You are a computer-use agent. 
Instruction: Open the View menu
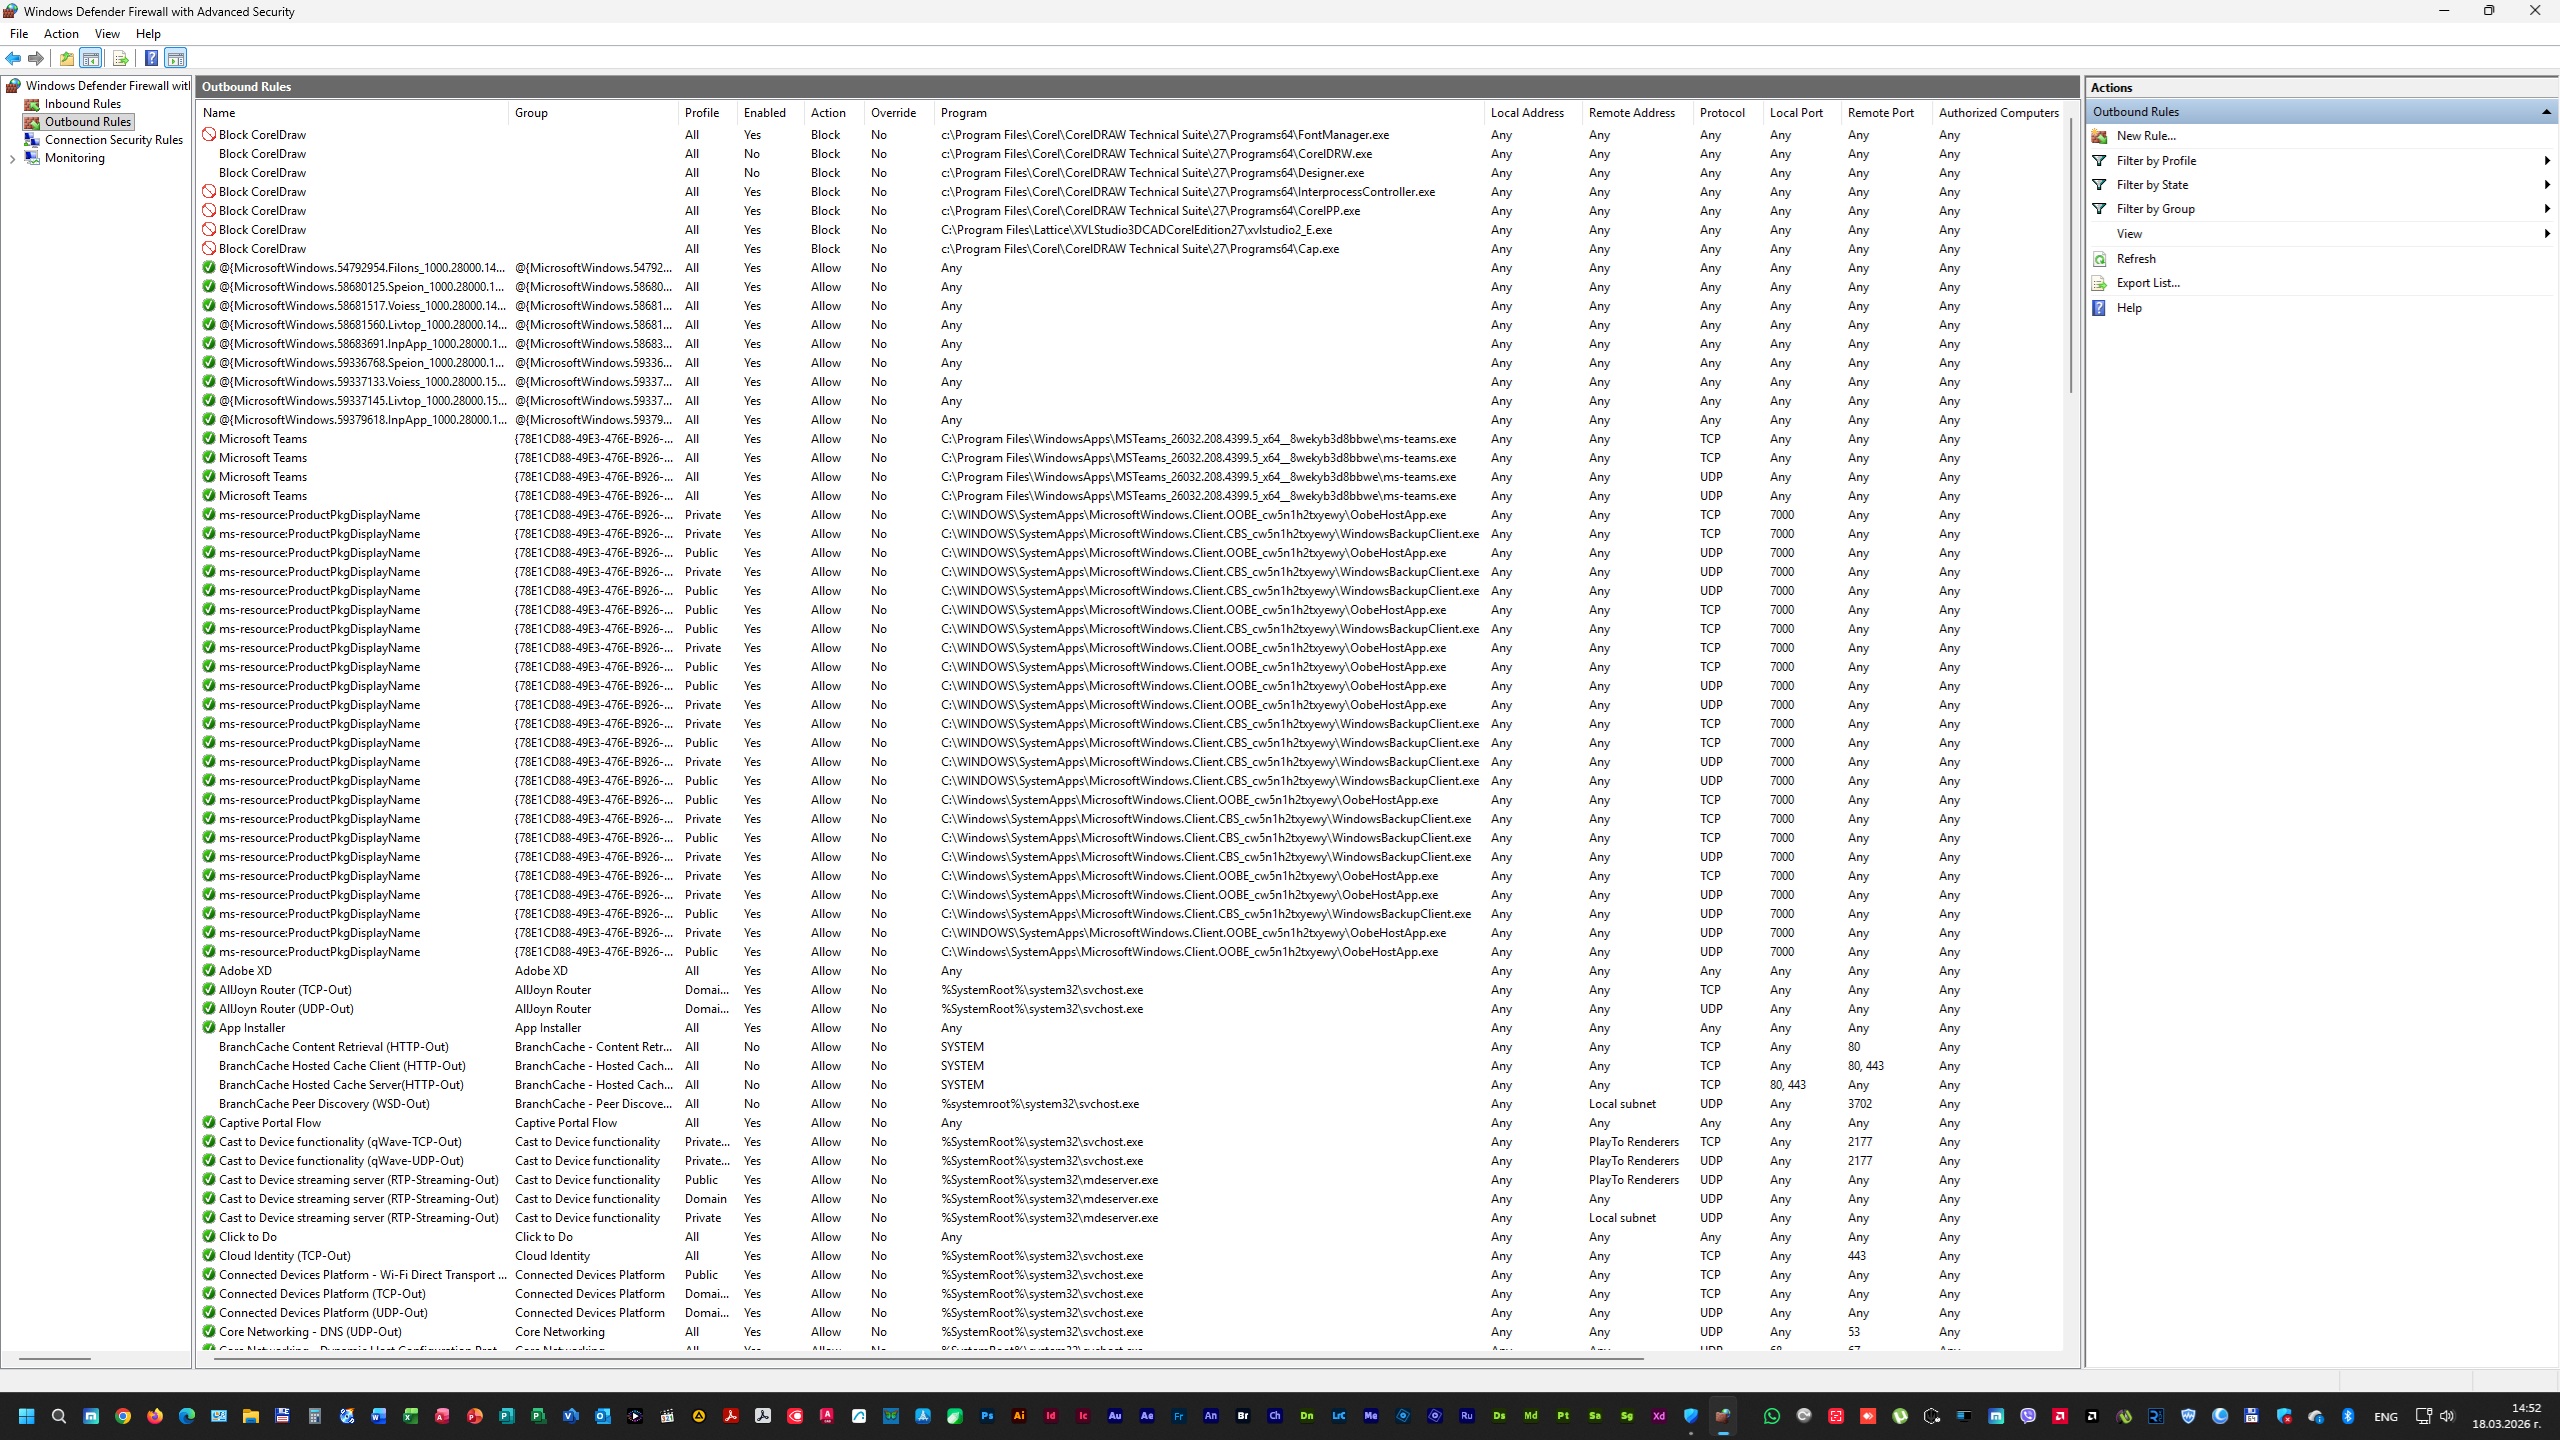tap(107, 34)
